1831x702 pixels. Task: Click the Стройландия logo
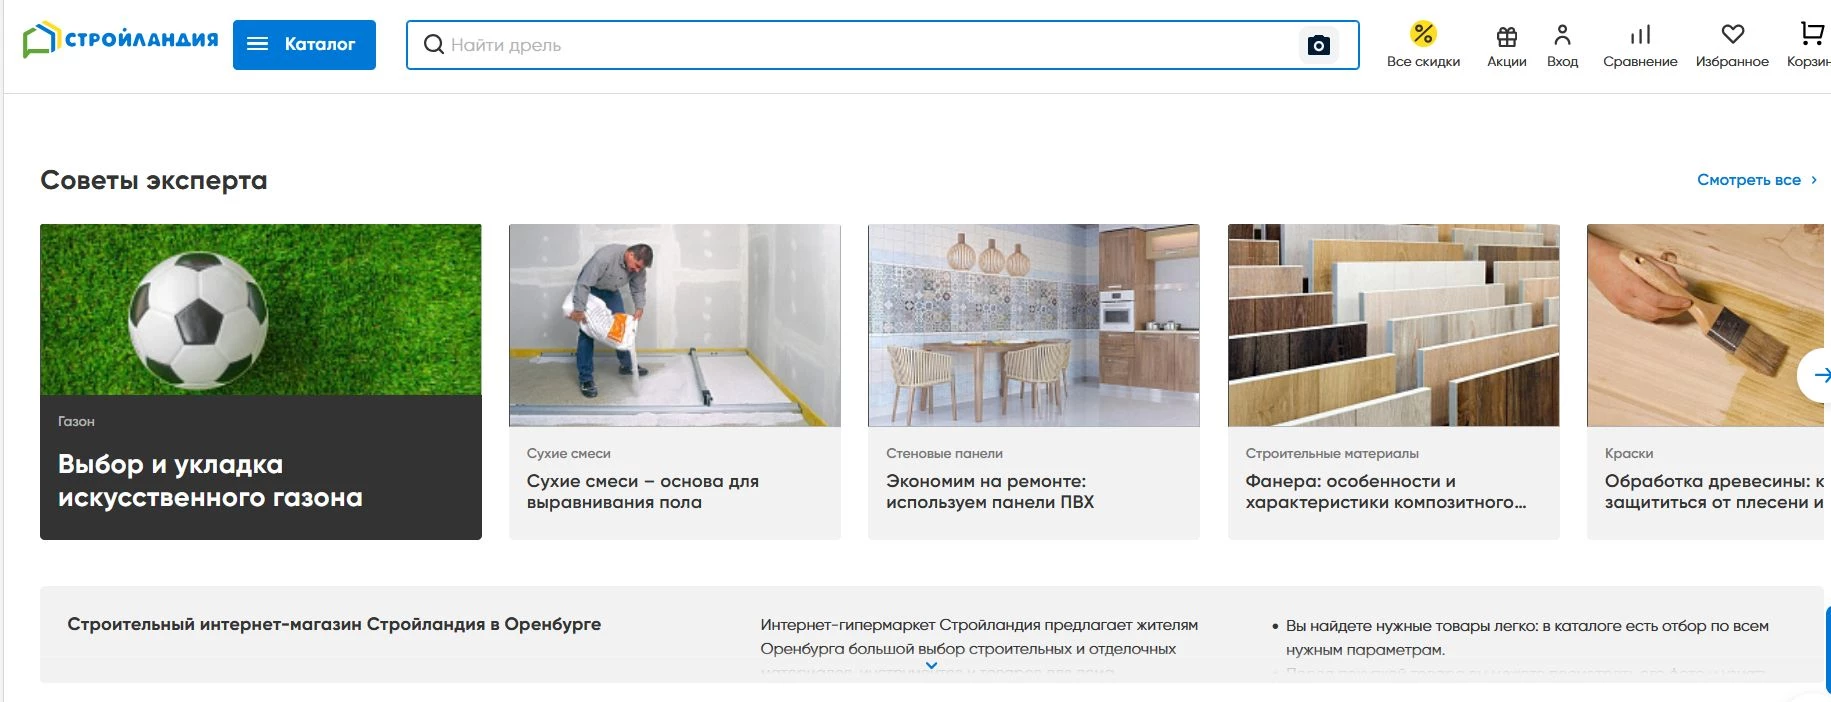[x=120, y=41]
